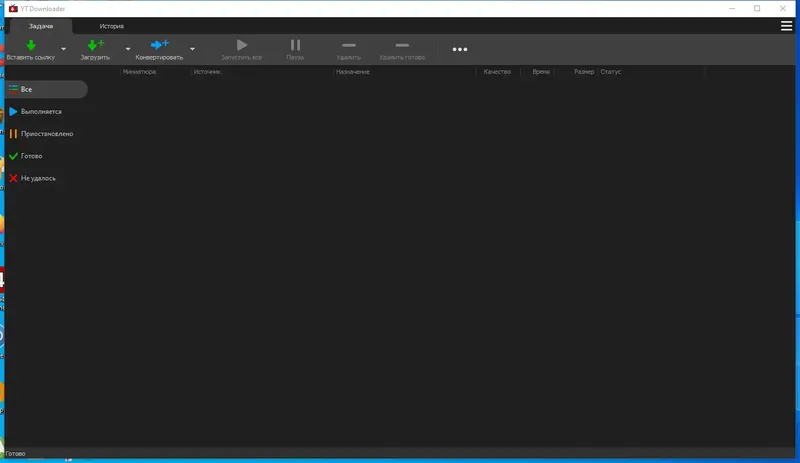Click the green Вставить ссылку arrow icon
This screenshot has width=800, height=463.
pyautogui.click(x=31, y=45)
